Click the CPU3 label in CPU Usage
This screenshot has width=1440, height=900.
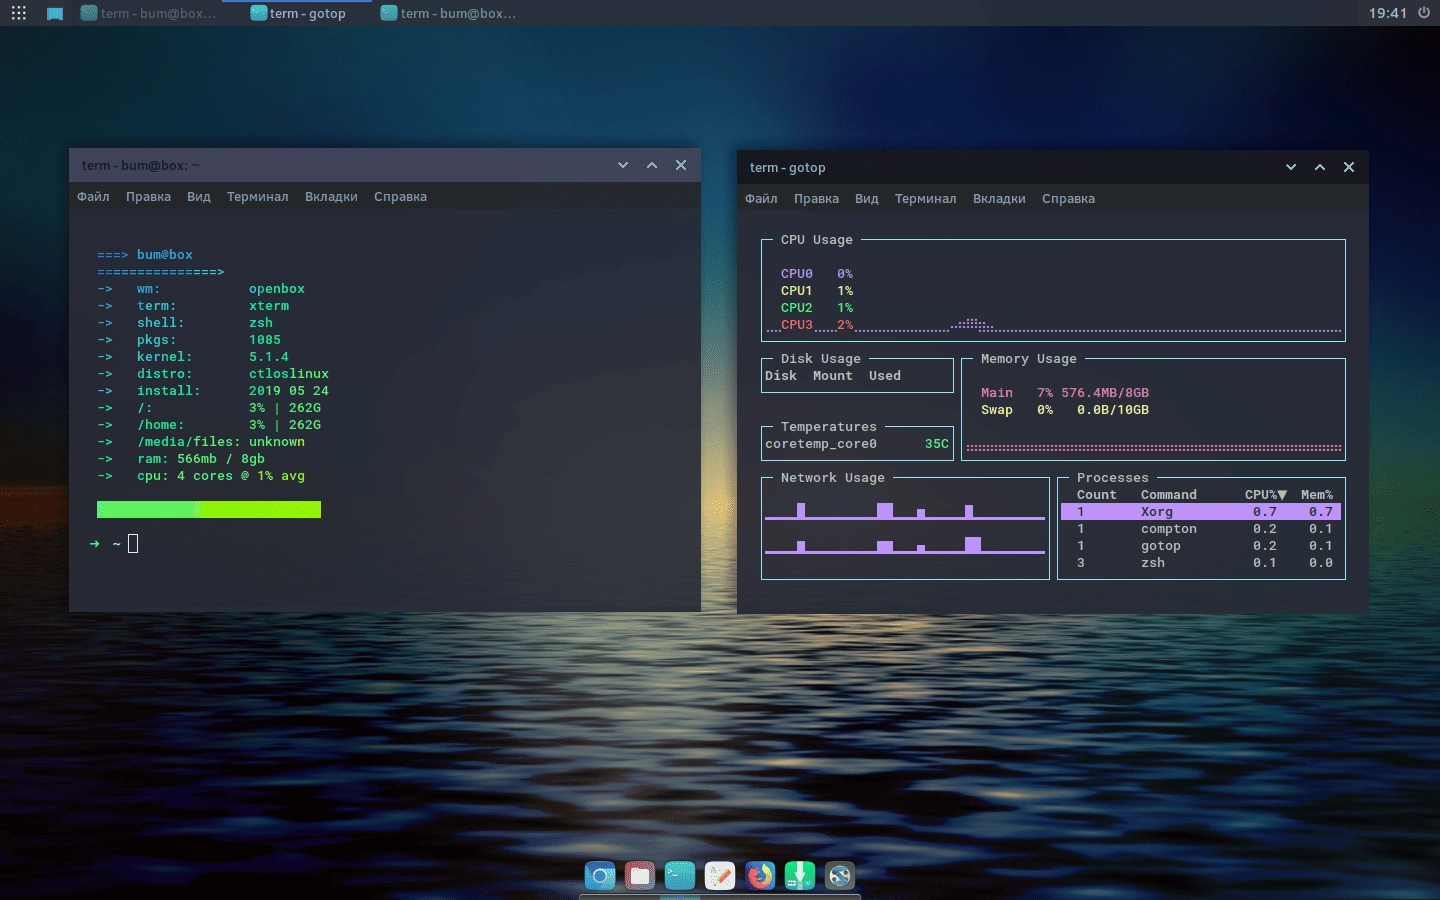(x=797, y=325)
